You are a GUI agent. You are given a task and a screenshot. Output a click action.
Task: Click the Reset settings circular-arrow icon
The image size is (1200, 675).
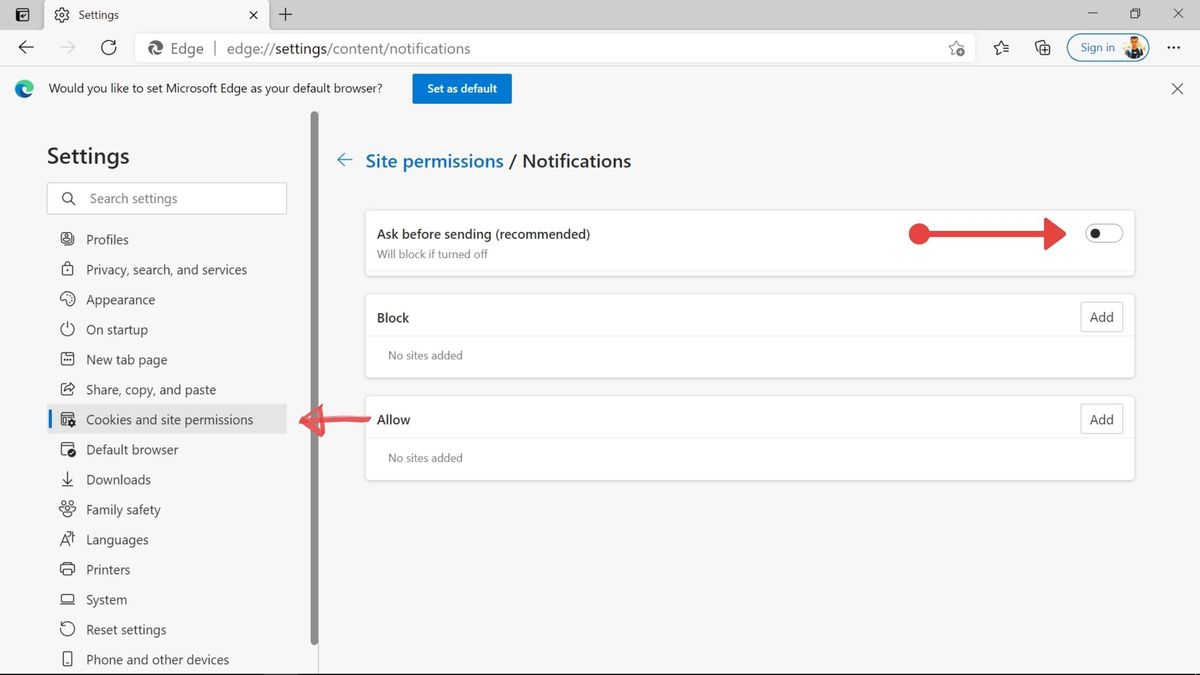68,629
